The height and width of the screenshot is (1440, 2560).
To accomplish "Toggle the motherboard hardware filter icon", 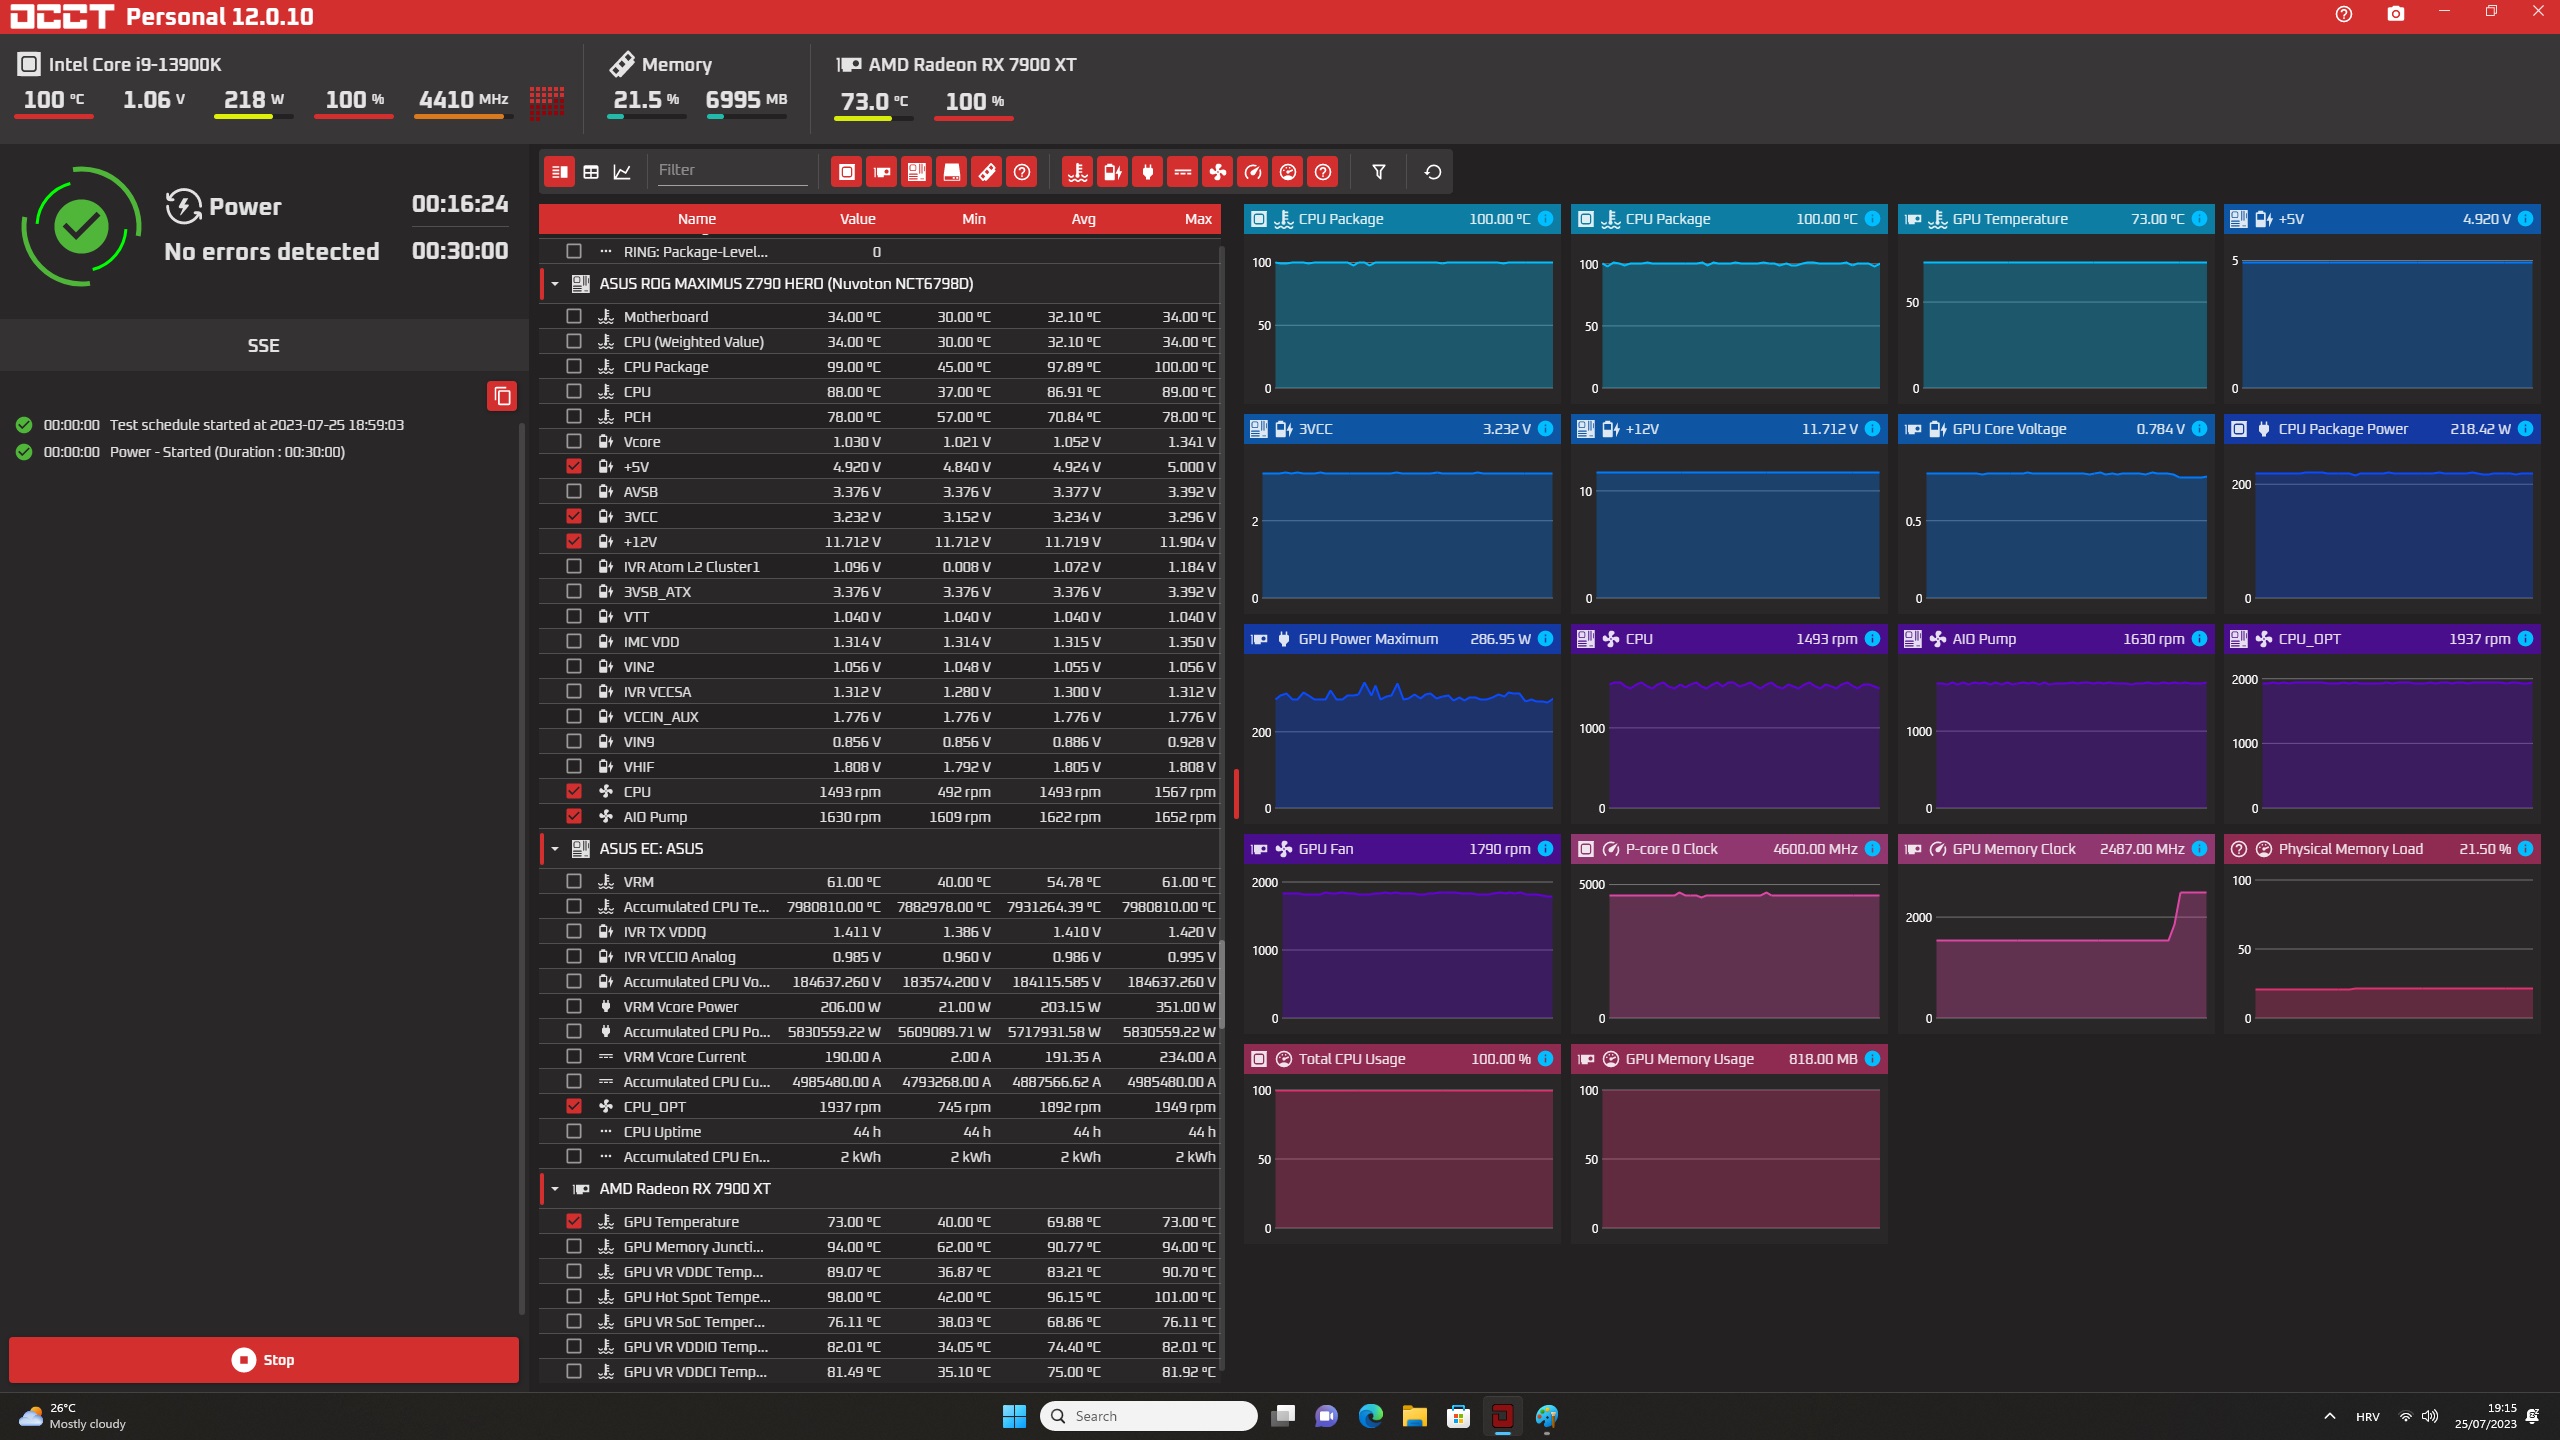I will pyautogui.click(x=917, y=172).
